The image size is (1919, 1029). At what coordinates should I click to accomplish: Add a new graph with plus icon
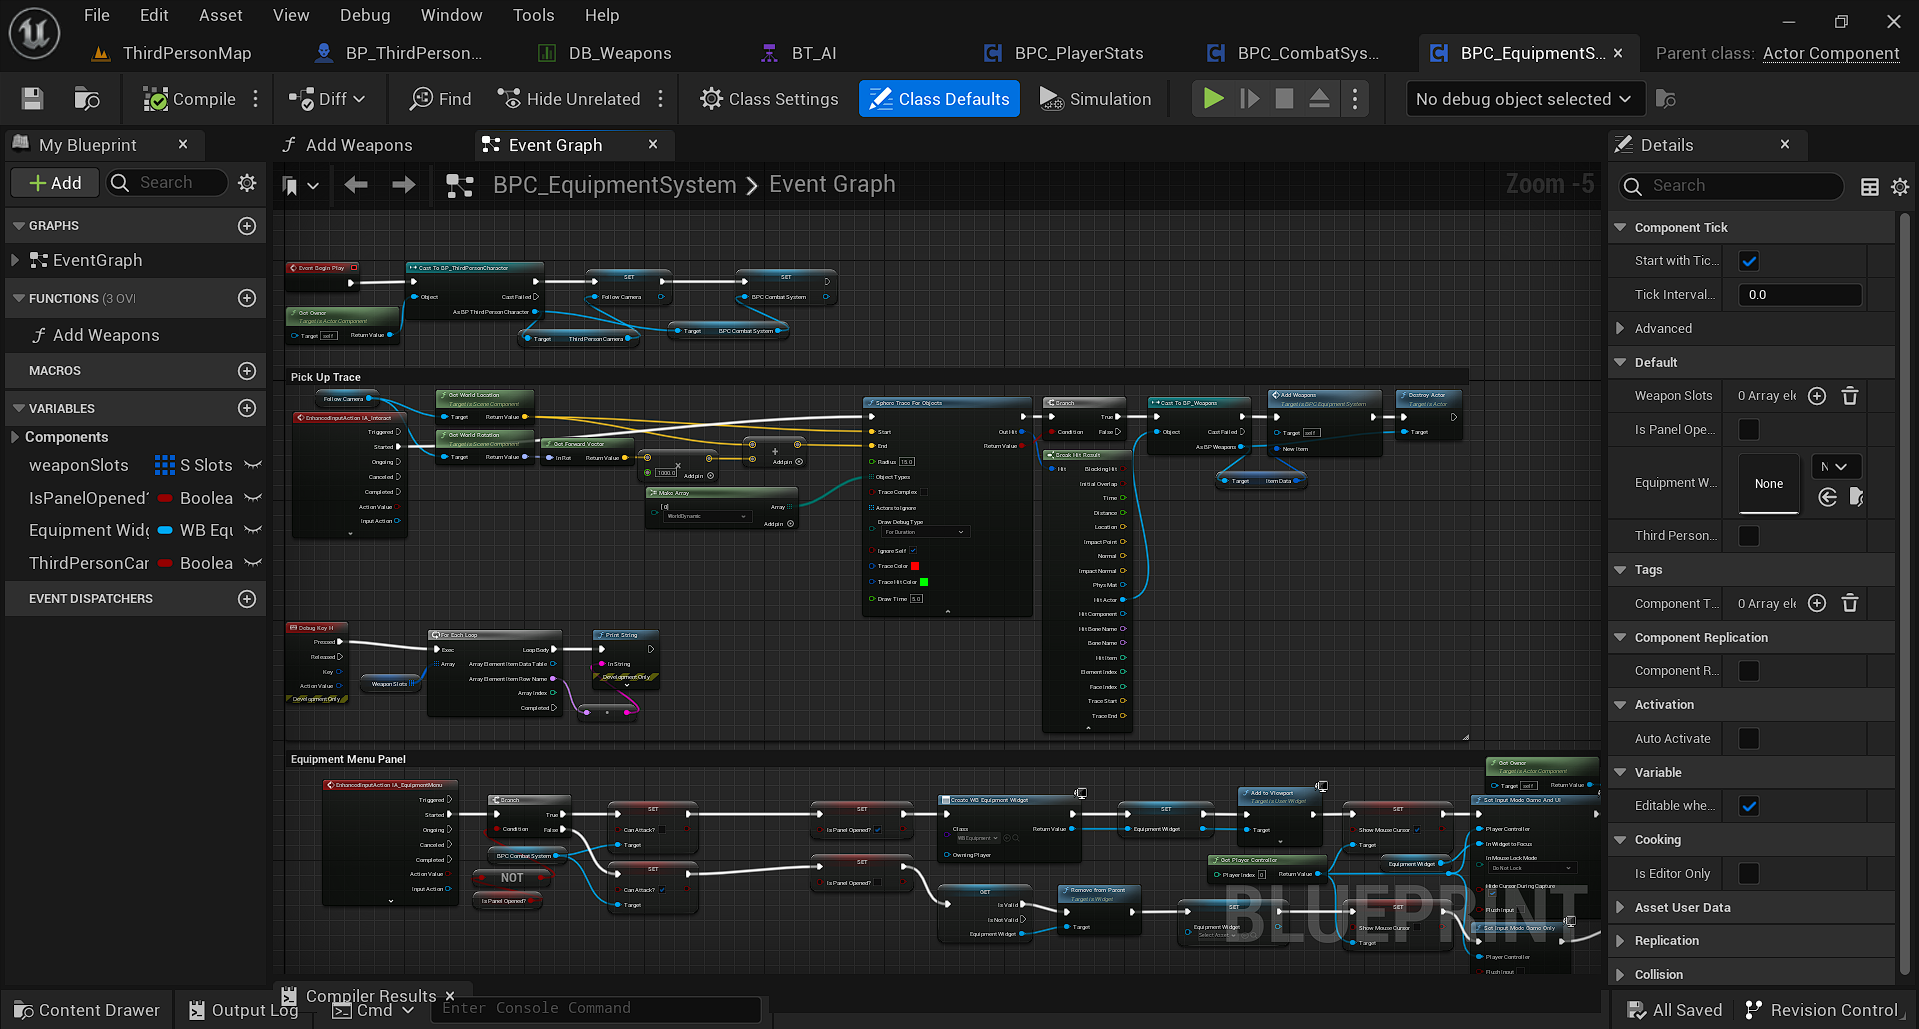[x=247, y=226]
